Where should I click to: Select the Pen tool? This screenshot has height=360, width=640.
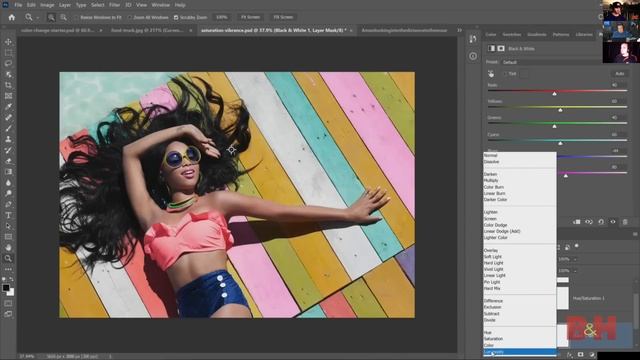pos(8,204)
